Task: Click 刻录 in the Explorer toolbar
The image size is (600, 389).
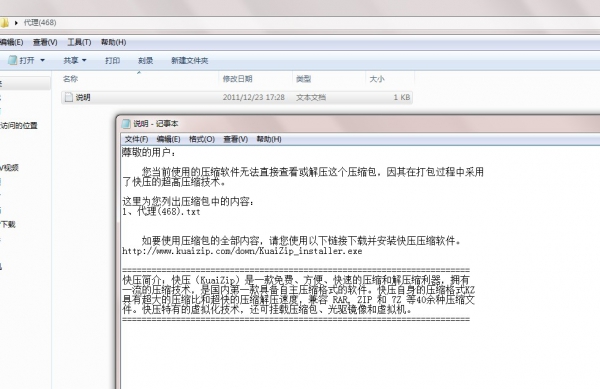Action: coord(145,60)
